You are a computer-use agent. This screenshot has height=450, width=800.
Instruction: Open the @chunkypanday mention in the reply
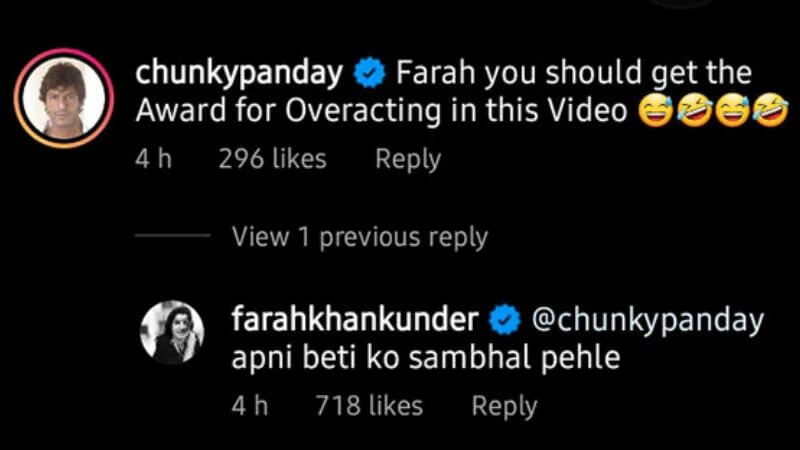click(x=645, y=320)
